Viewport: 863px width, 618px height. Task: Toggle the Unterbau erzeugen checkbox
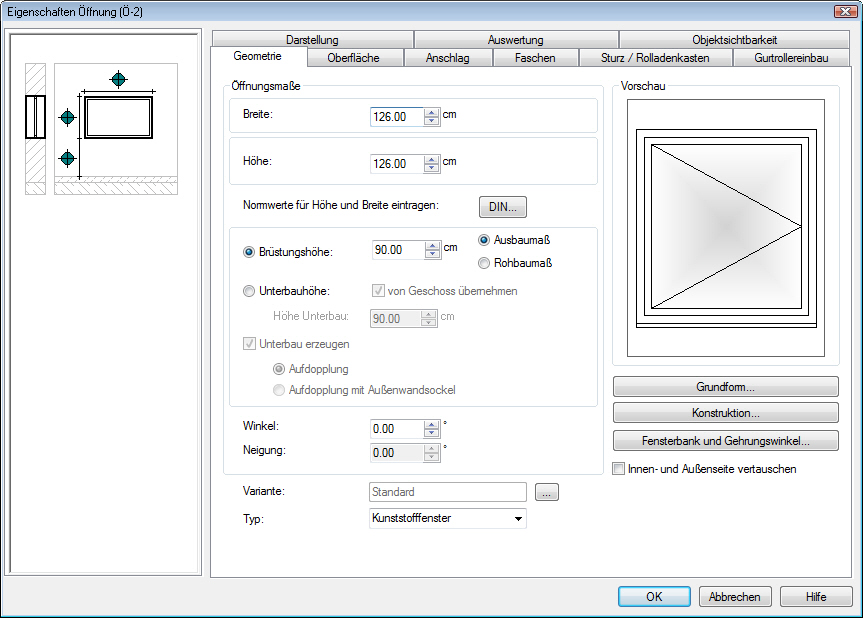point(249,344)
